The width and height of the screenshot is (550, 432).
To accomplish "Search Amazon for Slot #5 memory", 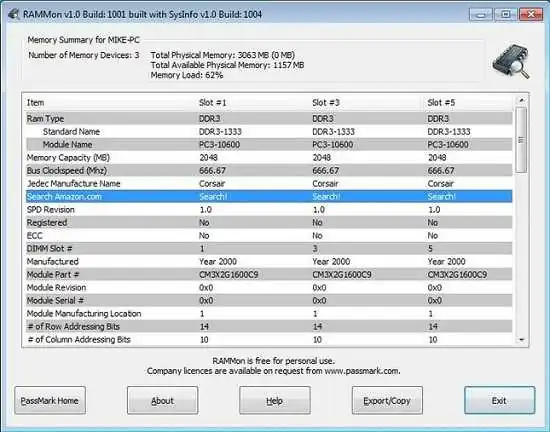I will pos(441,197).
